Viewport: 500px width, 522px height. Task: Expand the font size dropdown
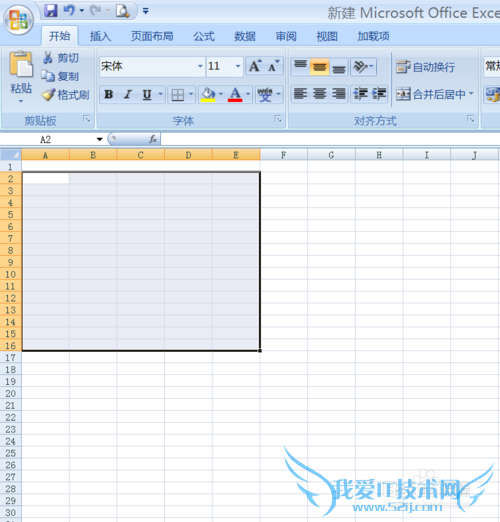pyautogui.click(x=238, y=66)
